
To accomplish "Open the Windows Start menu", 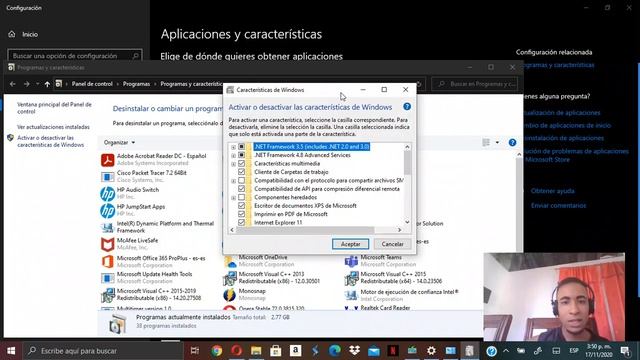I will point(11,351).
